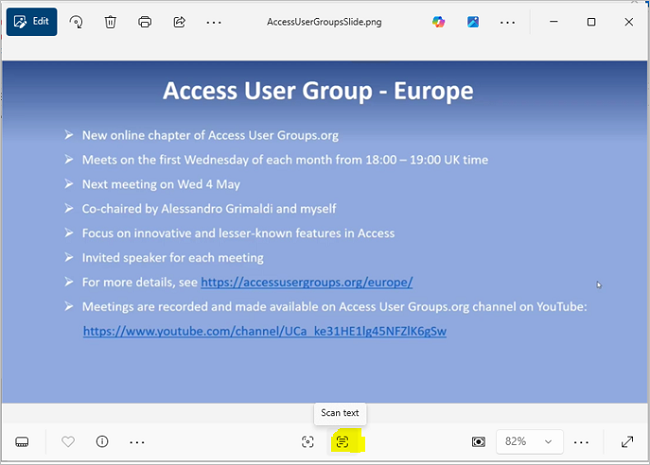This screenshot has height=465, width=650.
Task: Click the line about Alessandro Grimaldi co-chairing
Action: (x=209, y=209)
